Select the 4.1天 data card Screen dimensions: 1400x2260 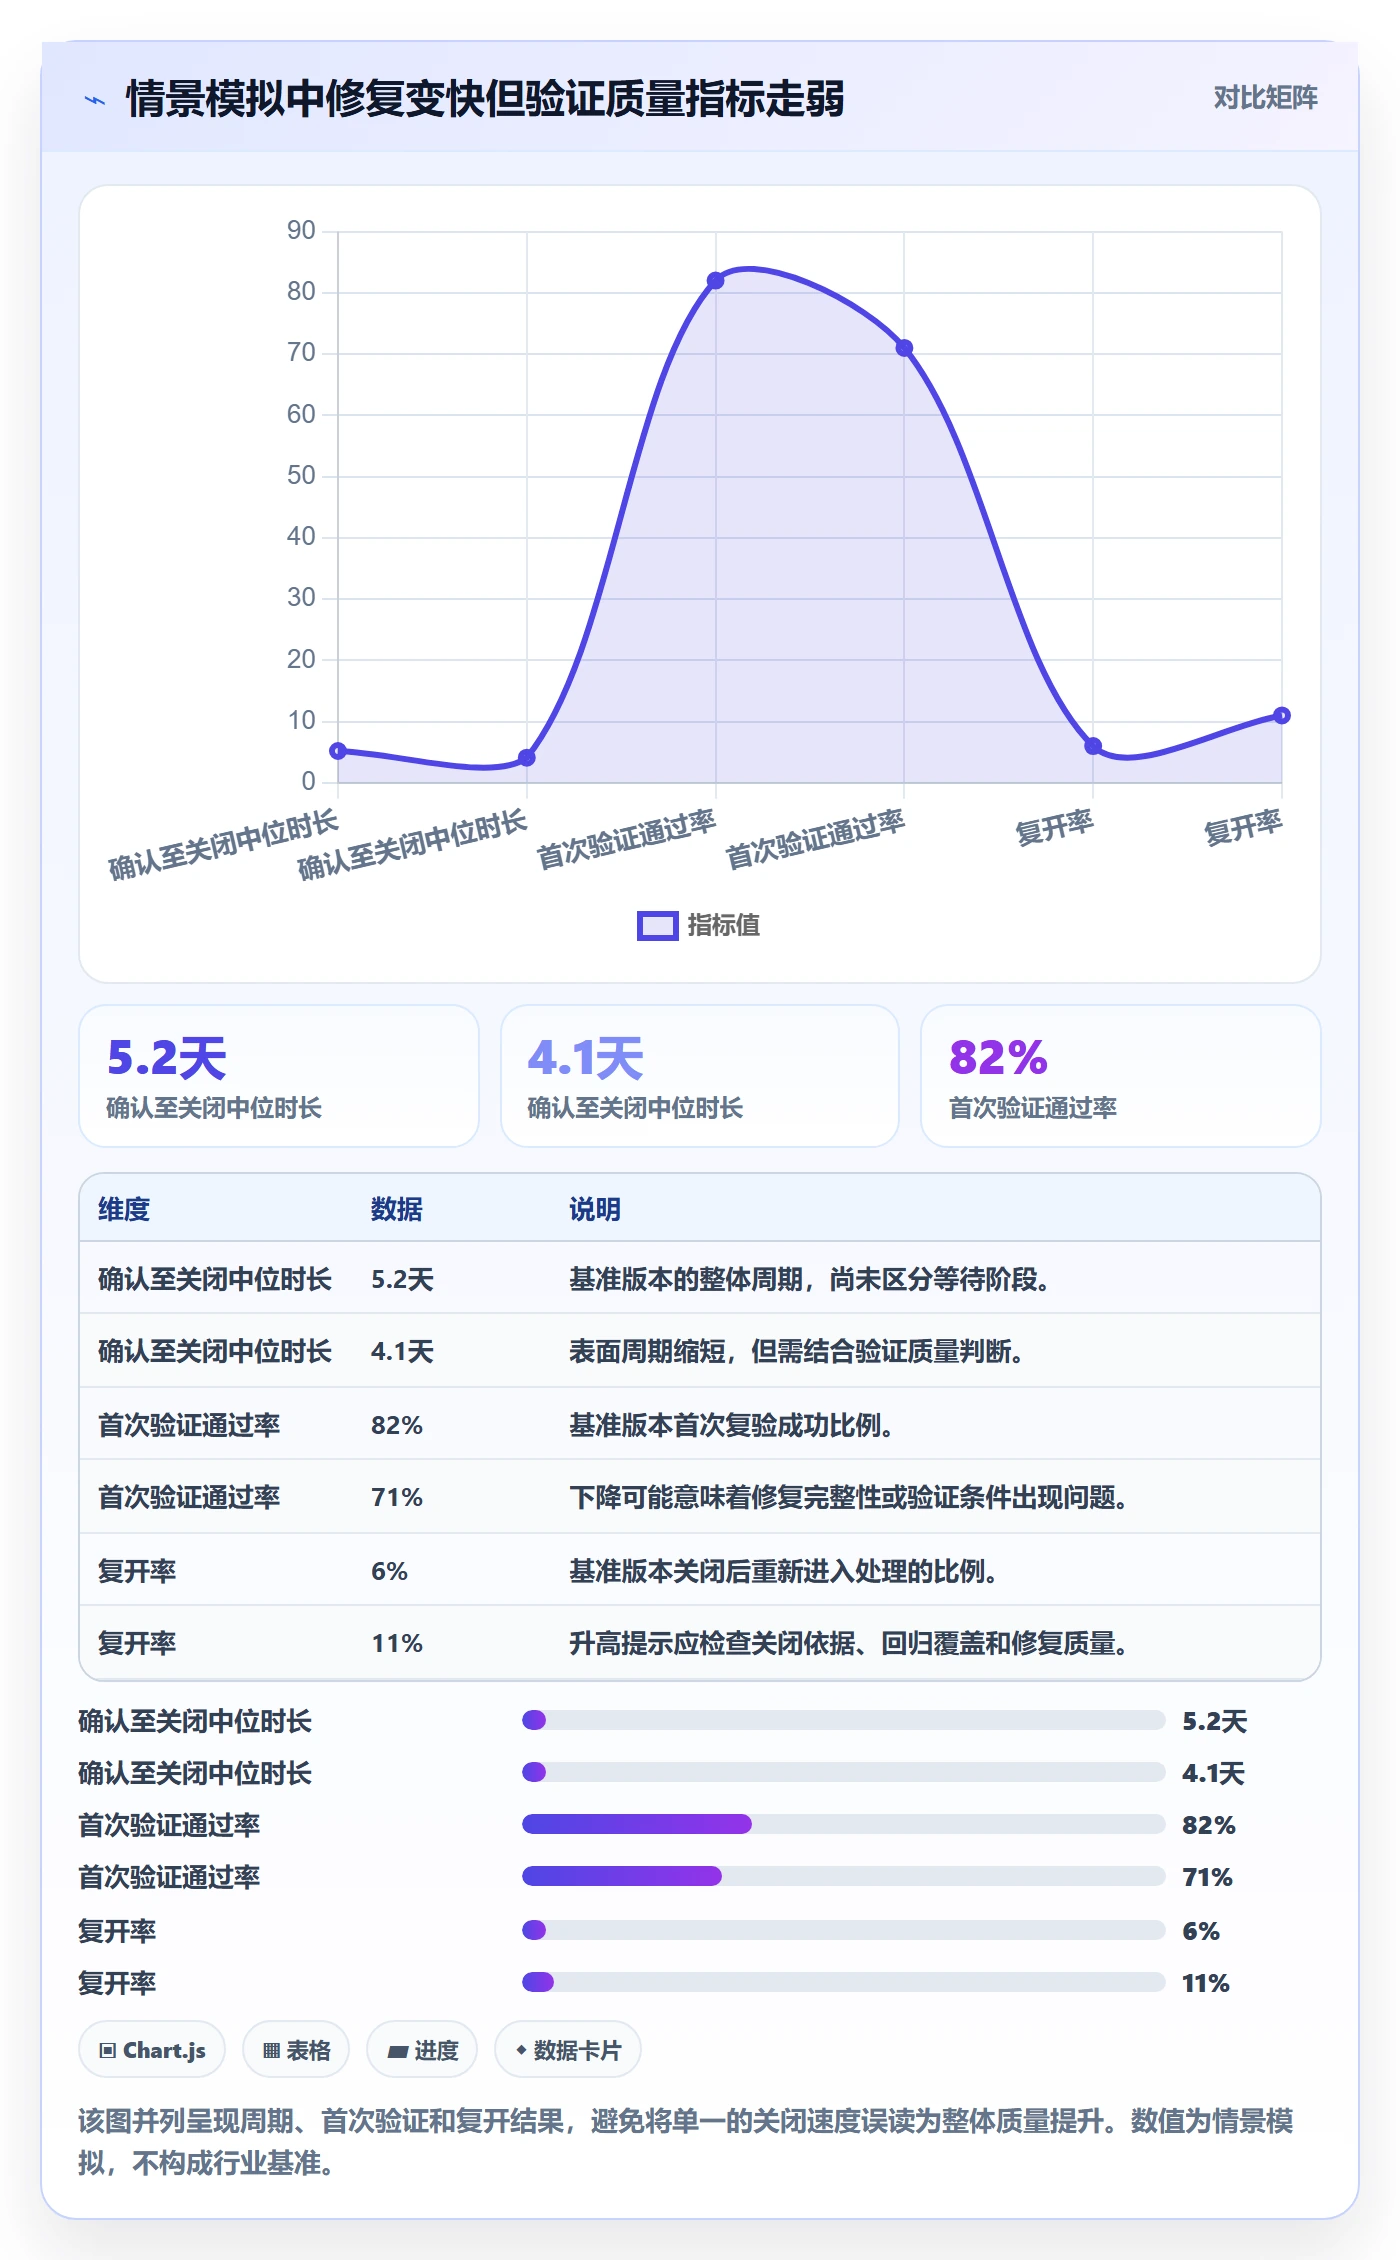[x=700, y=1076]
